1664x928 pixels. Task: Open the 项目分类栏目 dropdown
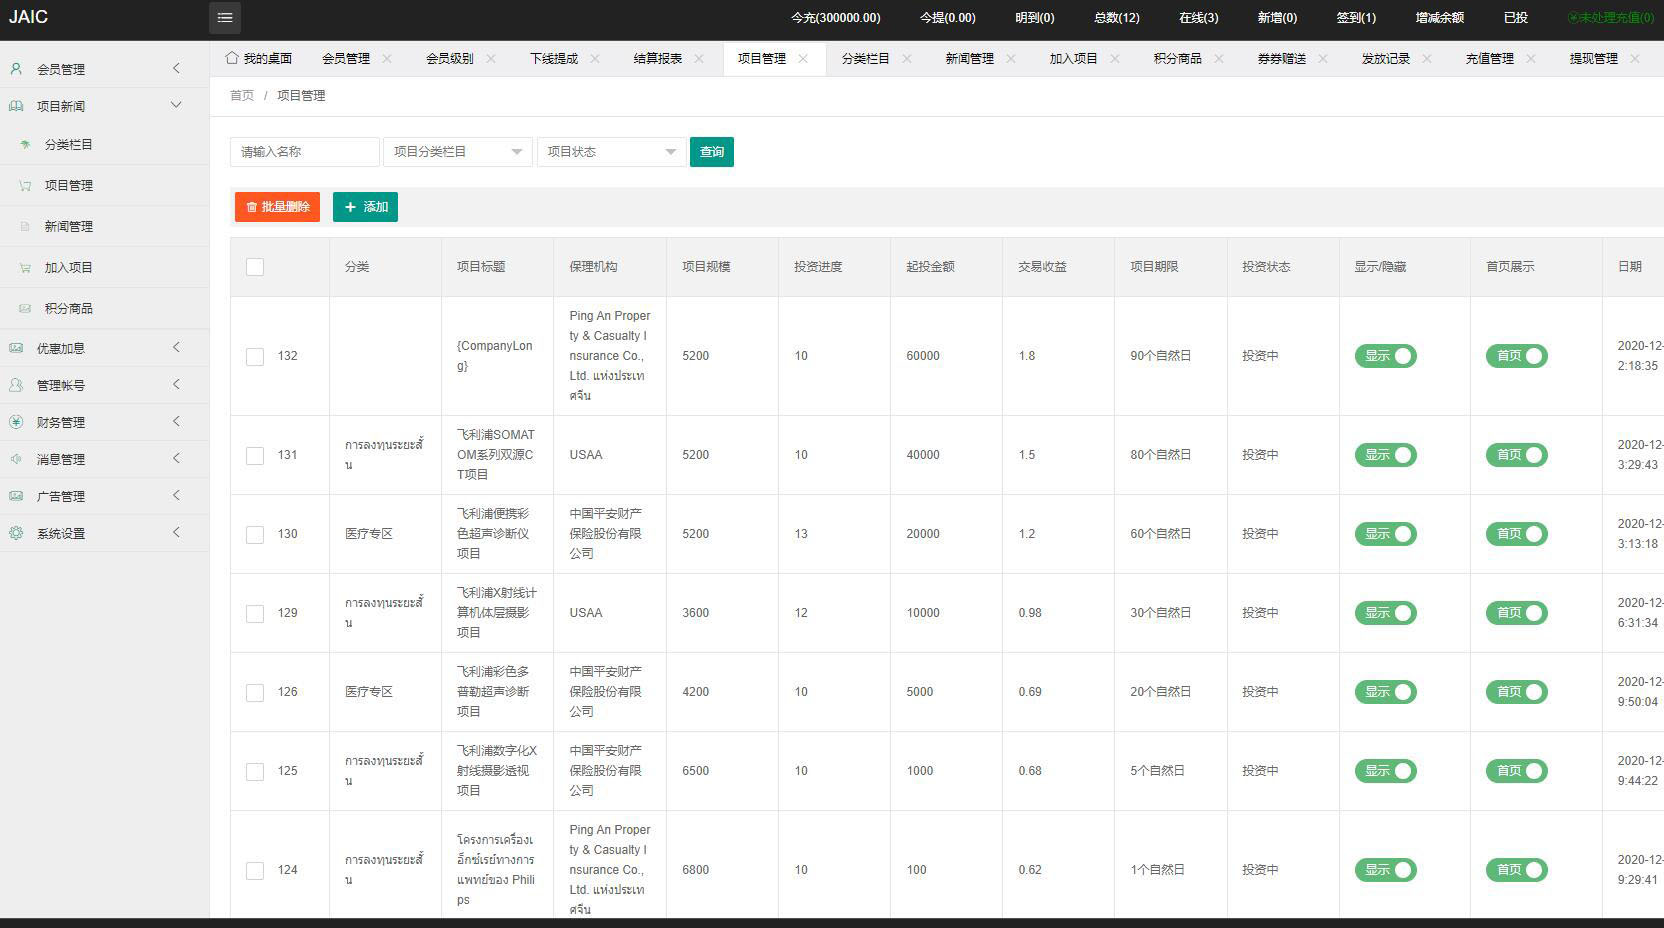click(458, 152)
